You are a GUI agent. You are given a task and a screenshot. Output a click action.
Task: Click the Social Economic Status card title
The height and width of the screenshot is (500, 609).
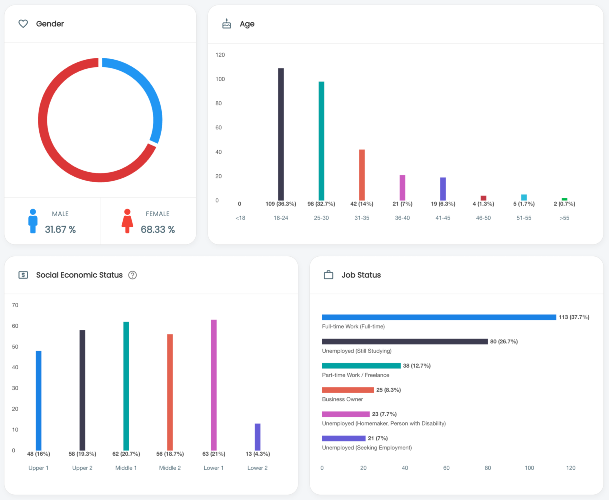pos(79,275)
